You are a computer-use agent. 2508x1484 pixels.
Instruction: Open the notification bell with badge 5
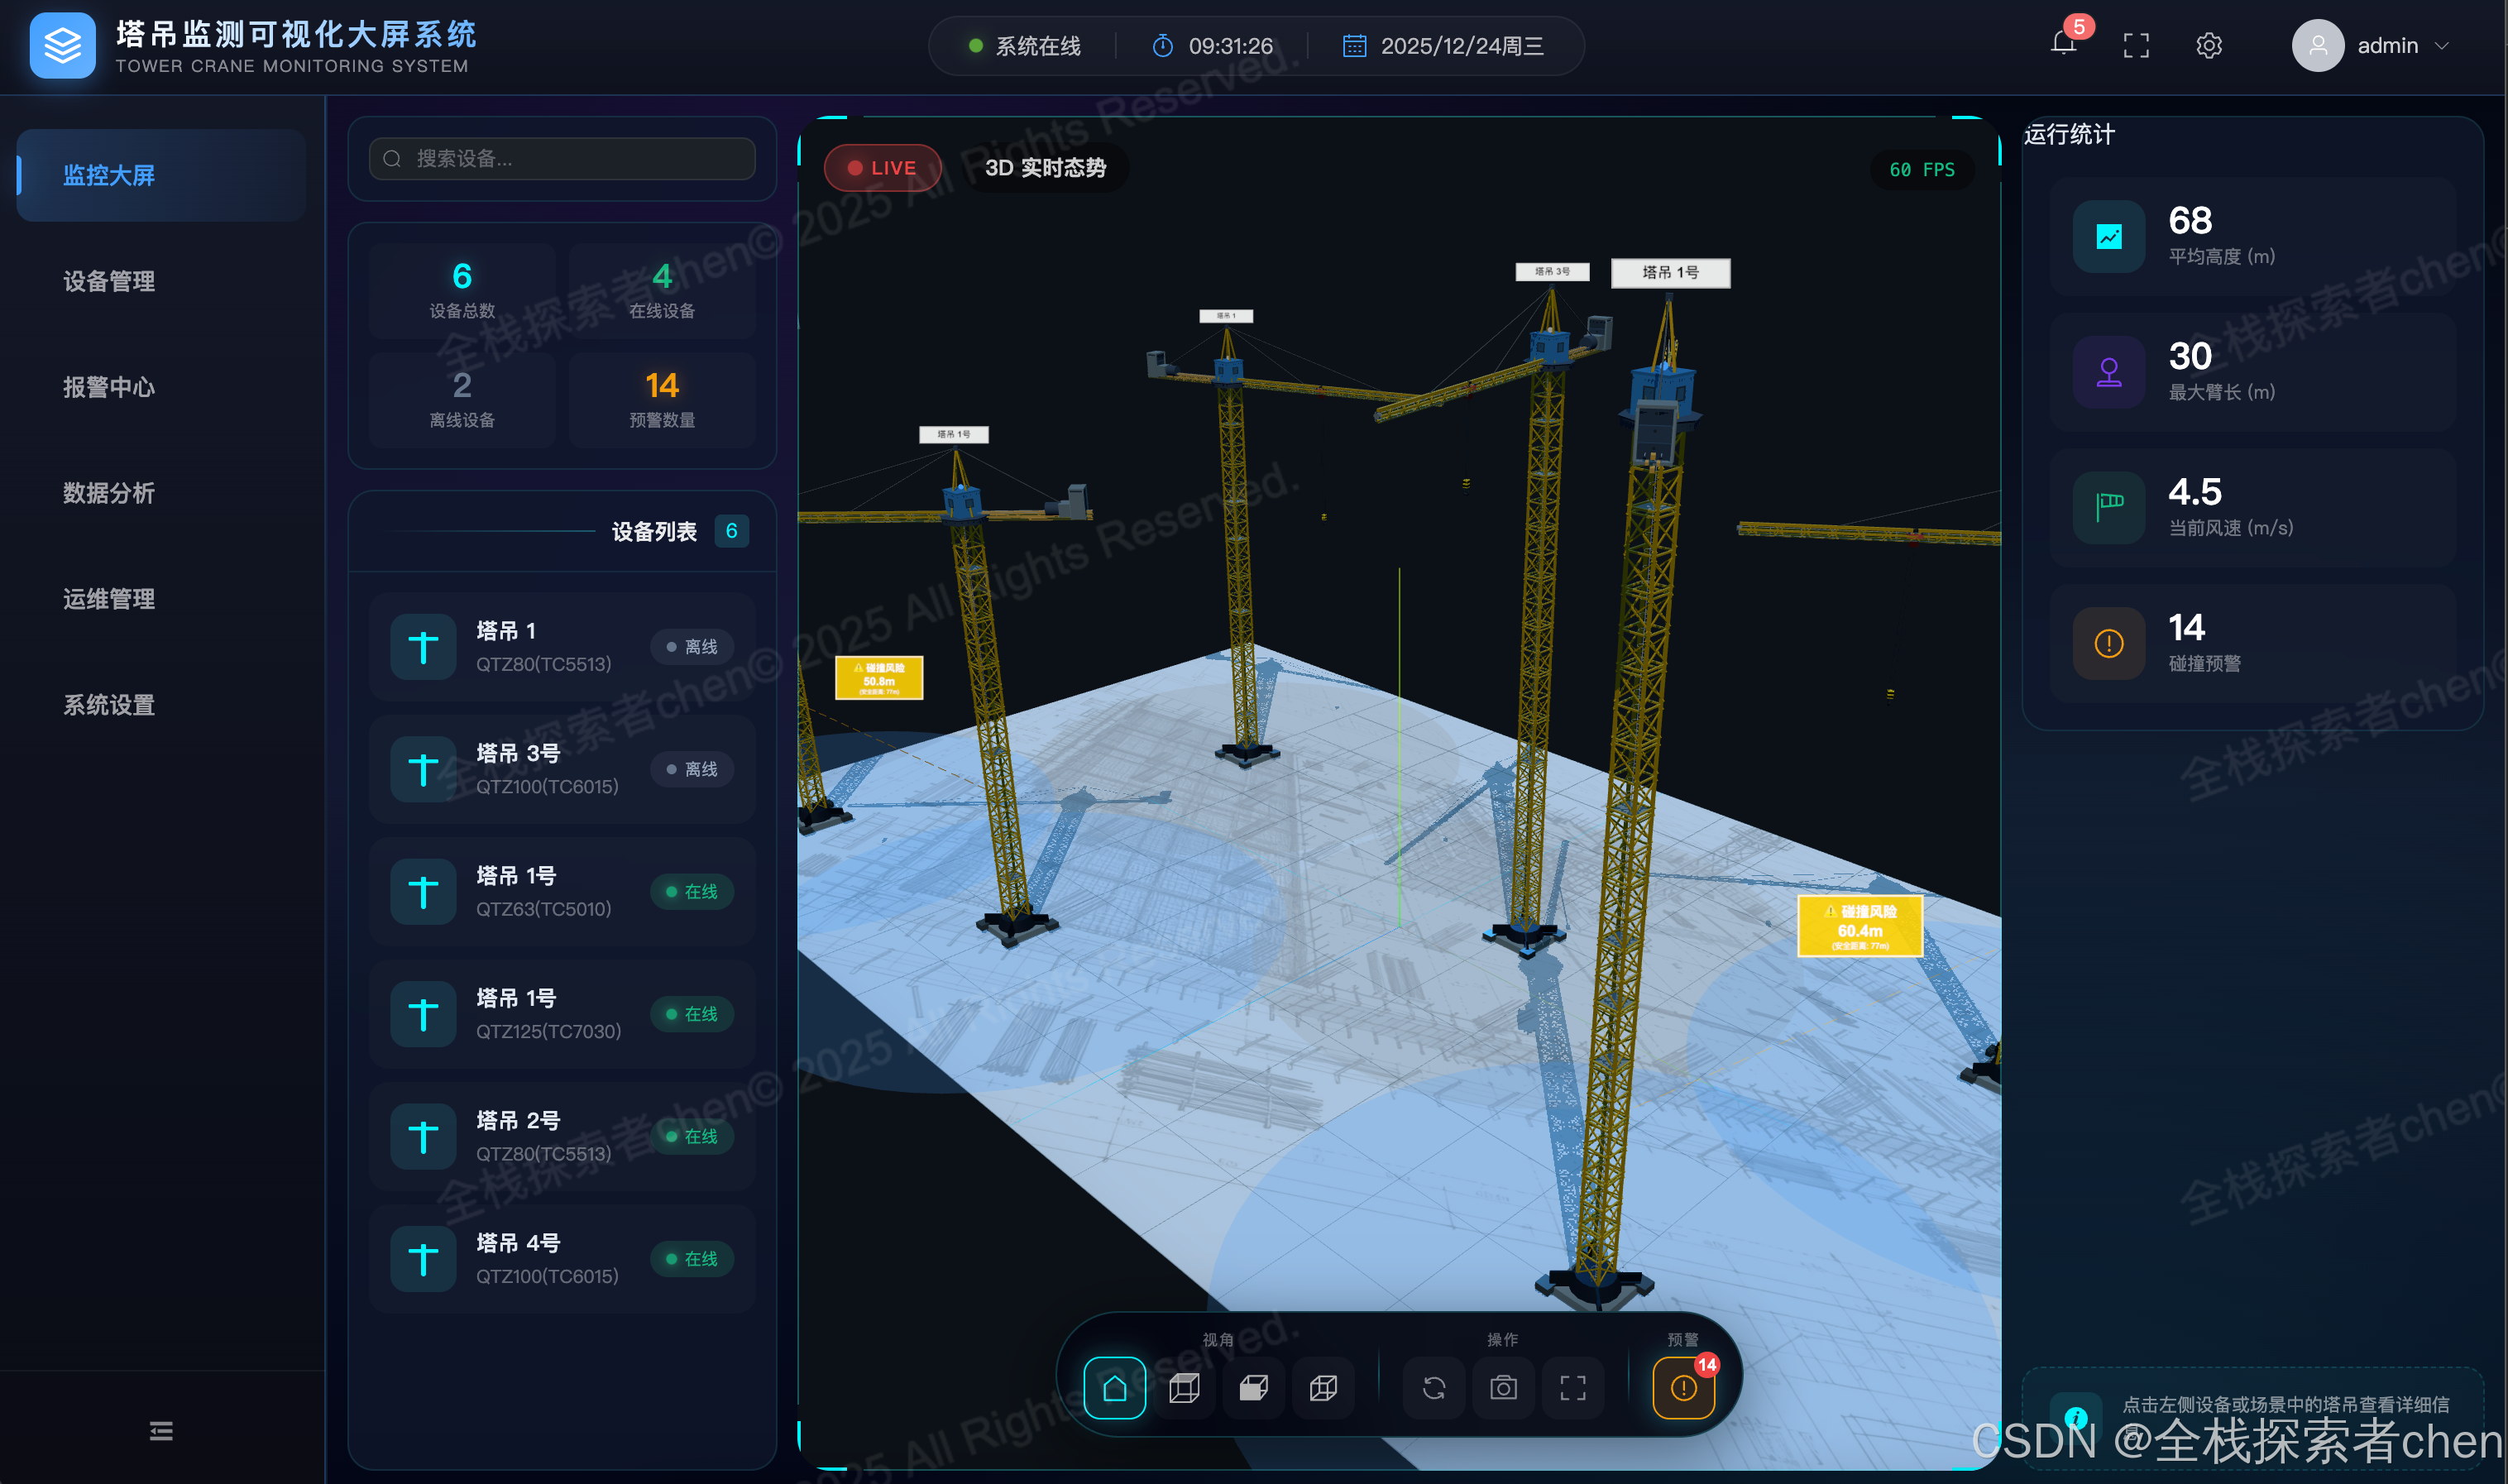[x=2064, y=43]
